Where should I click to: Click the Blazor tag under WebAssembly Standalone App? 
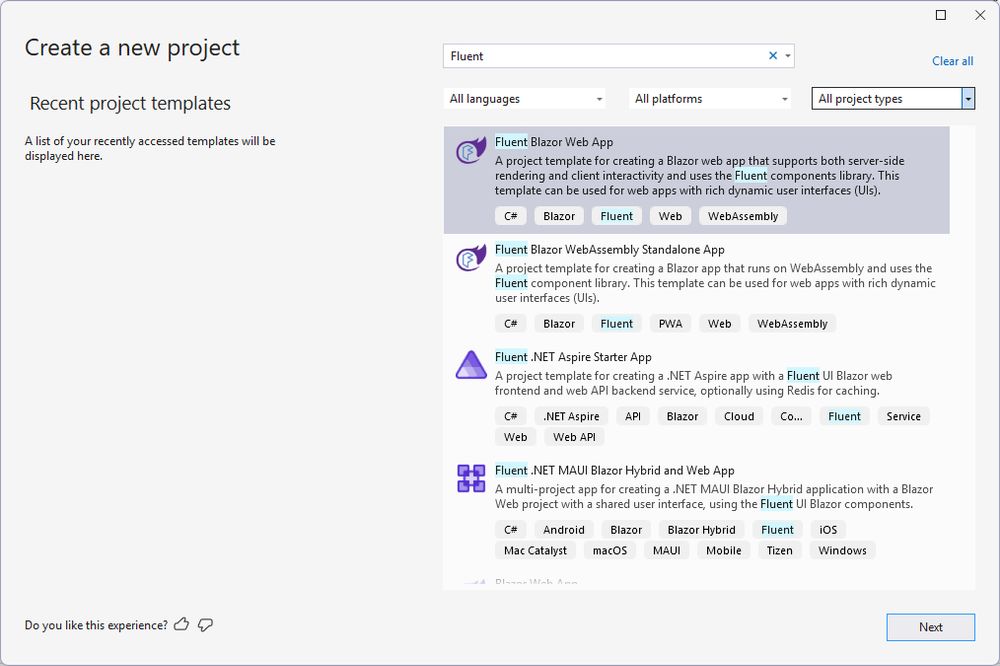559,324
